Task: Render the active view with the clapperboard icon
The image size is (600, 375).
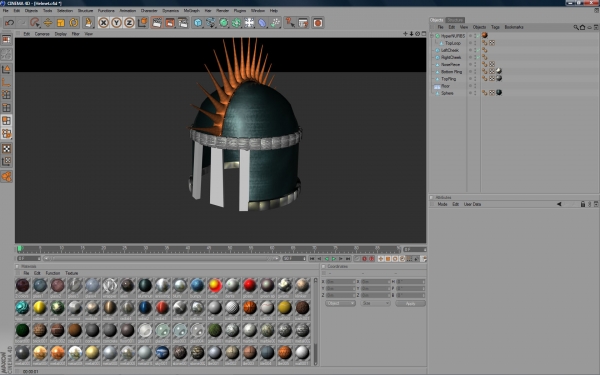Action: click(x=157, y=23)
